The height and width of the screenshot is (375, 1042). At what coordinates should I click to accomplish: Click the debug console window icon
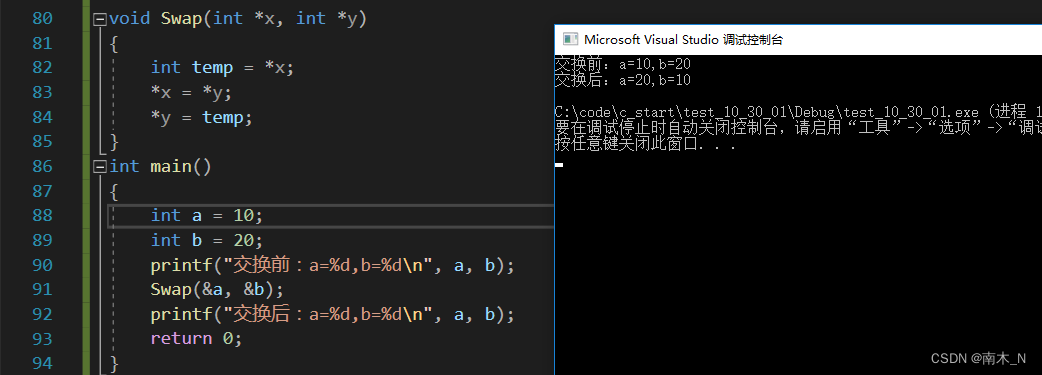[570, 39]
